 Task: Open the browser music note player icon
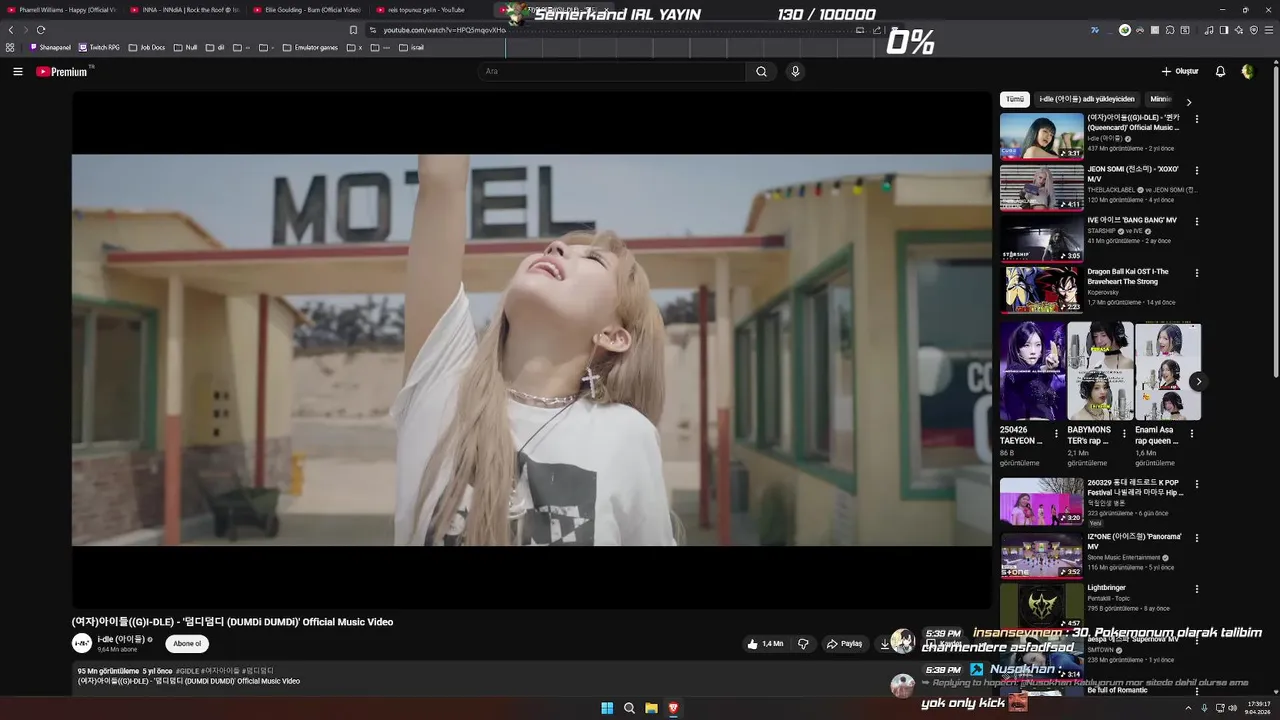click(1209, 30)
